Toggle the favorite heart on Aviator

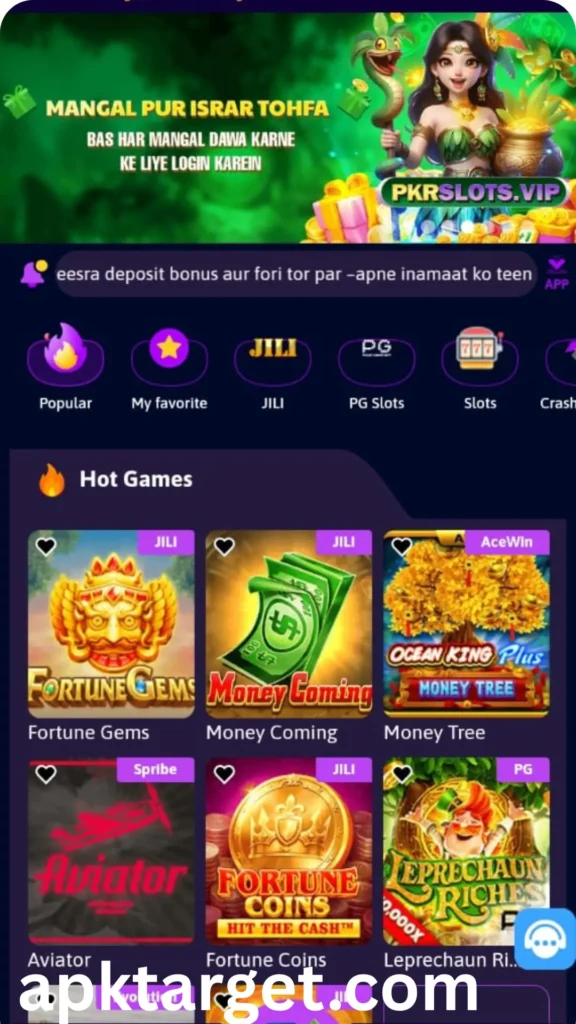(x=46, y=774)
